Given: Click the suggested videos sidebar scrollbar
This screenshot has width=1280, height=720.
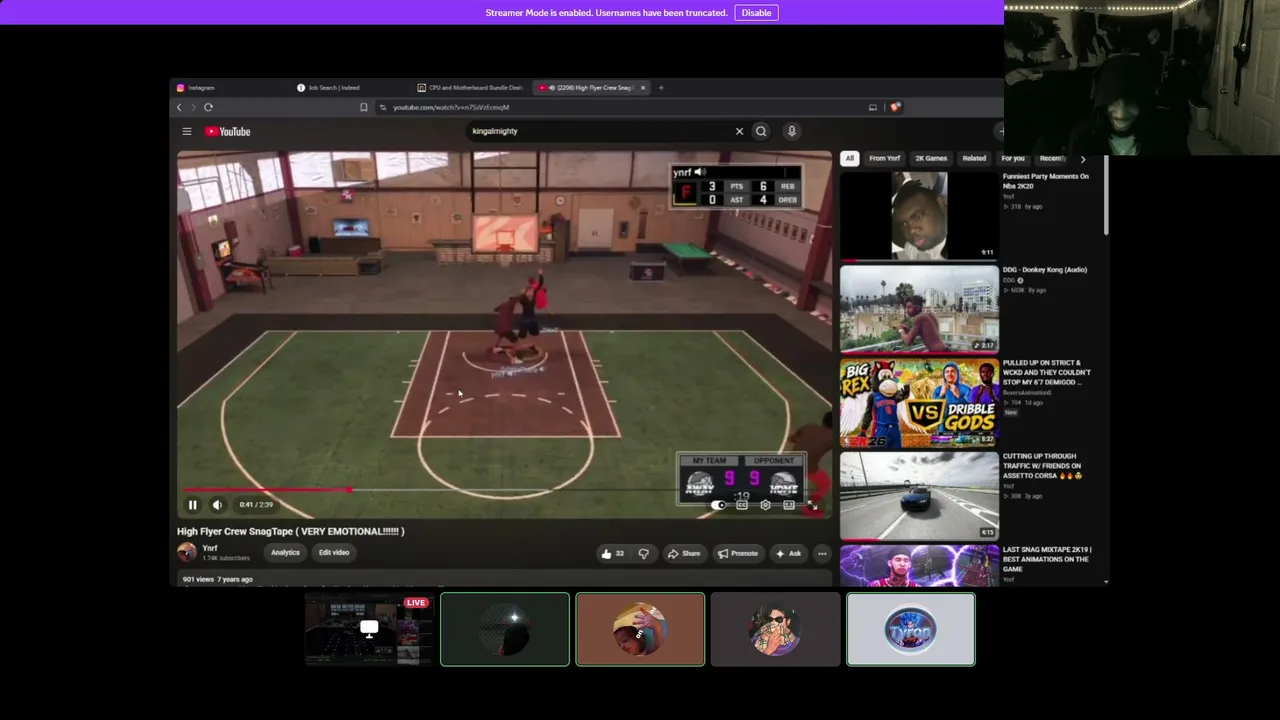Looking at the screenshot, I should pyautogui.click(x=1106, y=195).
